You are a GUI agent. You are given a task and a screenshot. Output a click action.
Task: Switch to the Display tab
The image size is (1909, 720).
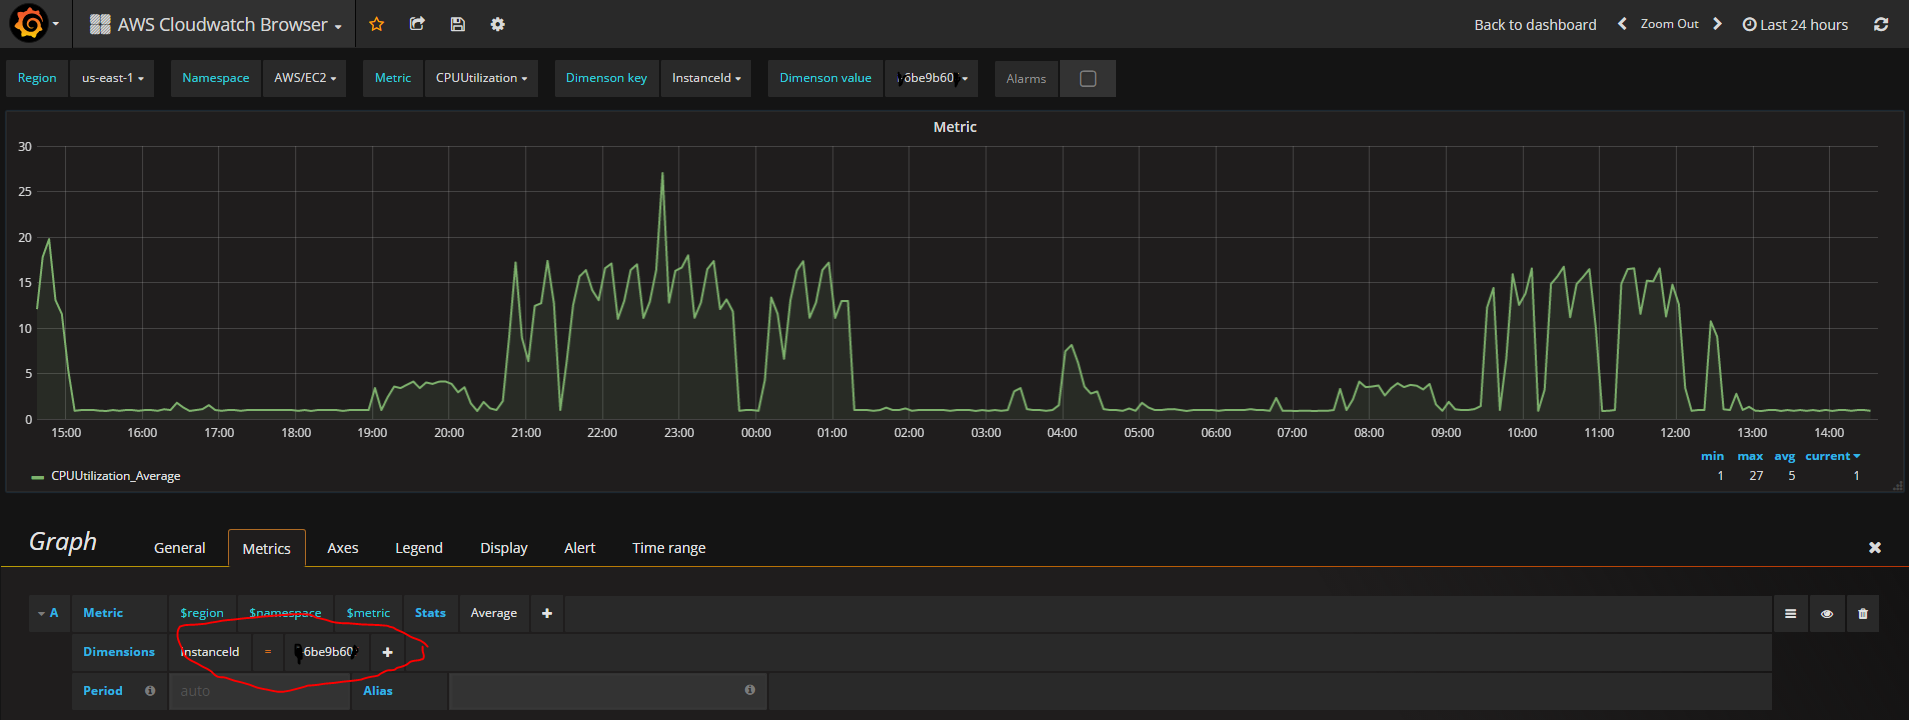point(504,548)
